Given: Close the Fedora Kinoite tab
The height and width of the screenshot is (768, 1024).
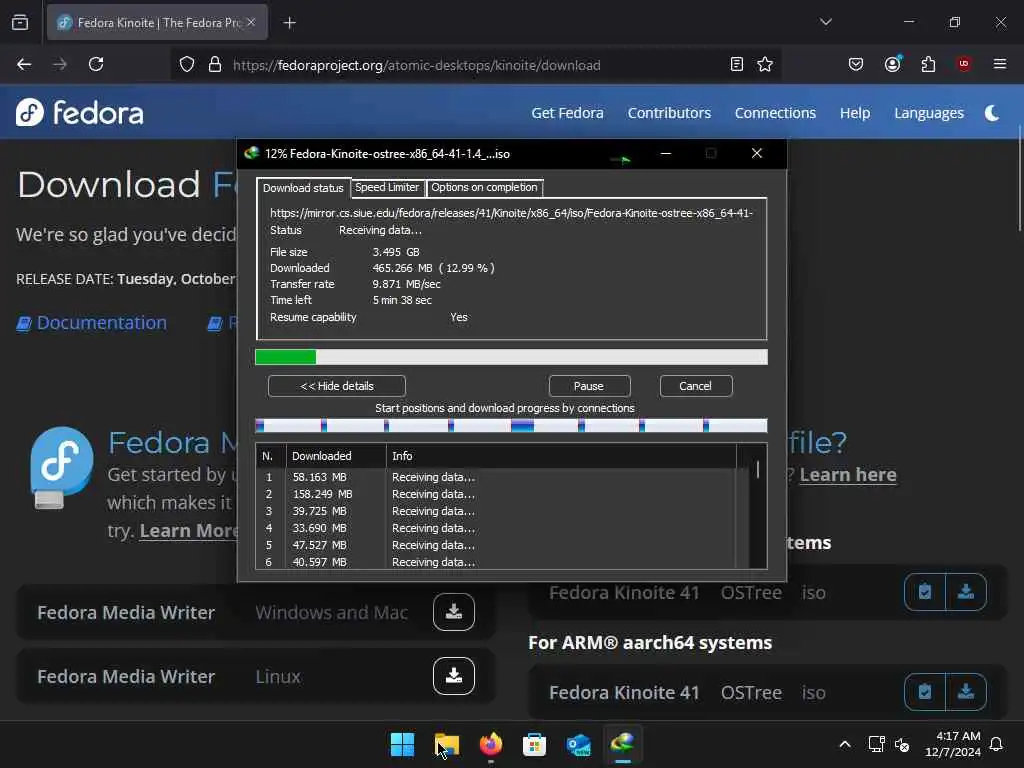Looking at the screenshot, I should (x=251, y=22).
